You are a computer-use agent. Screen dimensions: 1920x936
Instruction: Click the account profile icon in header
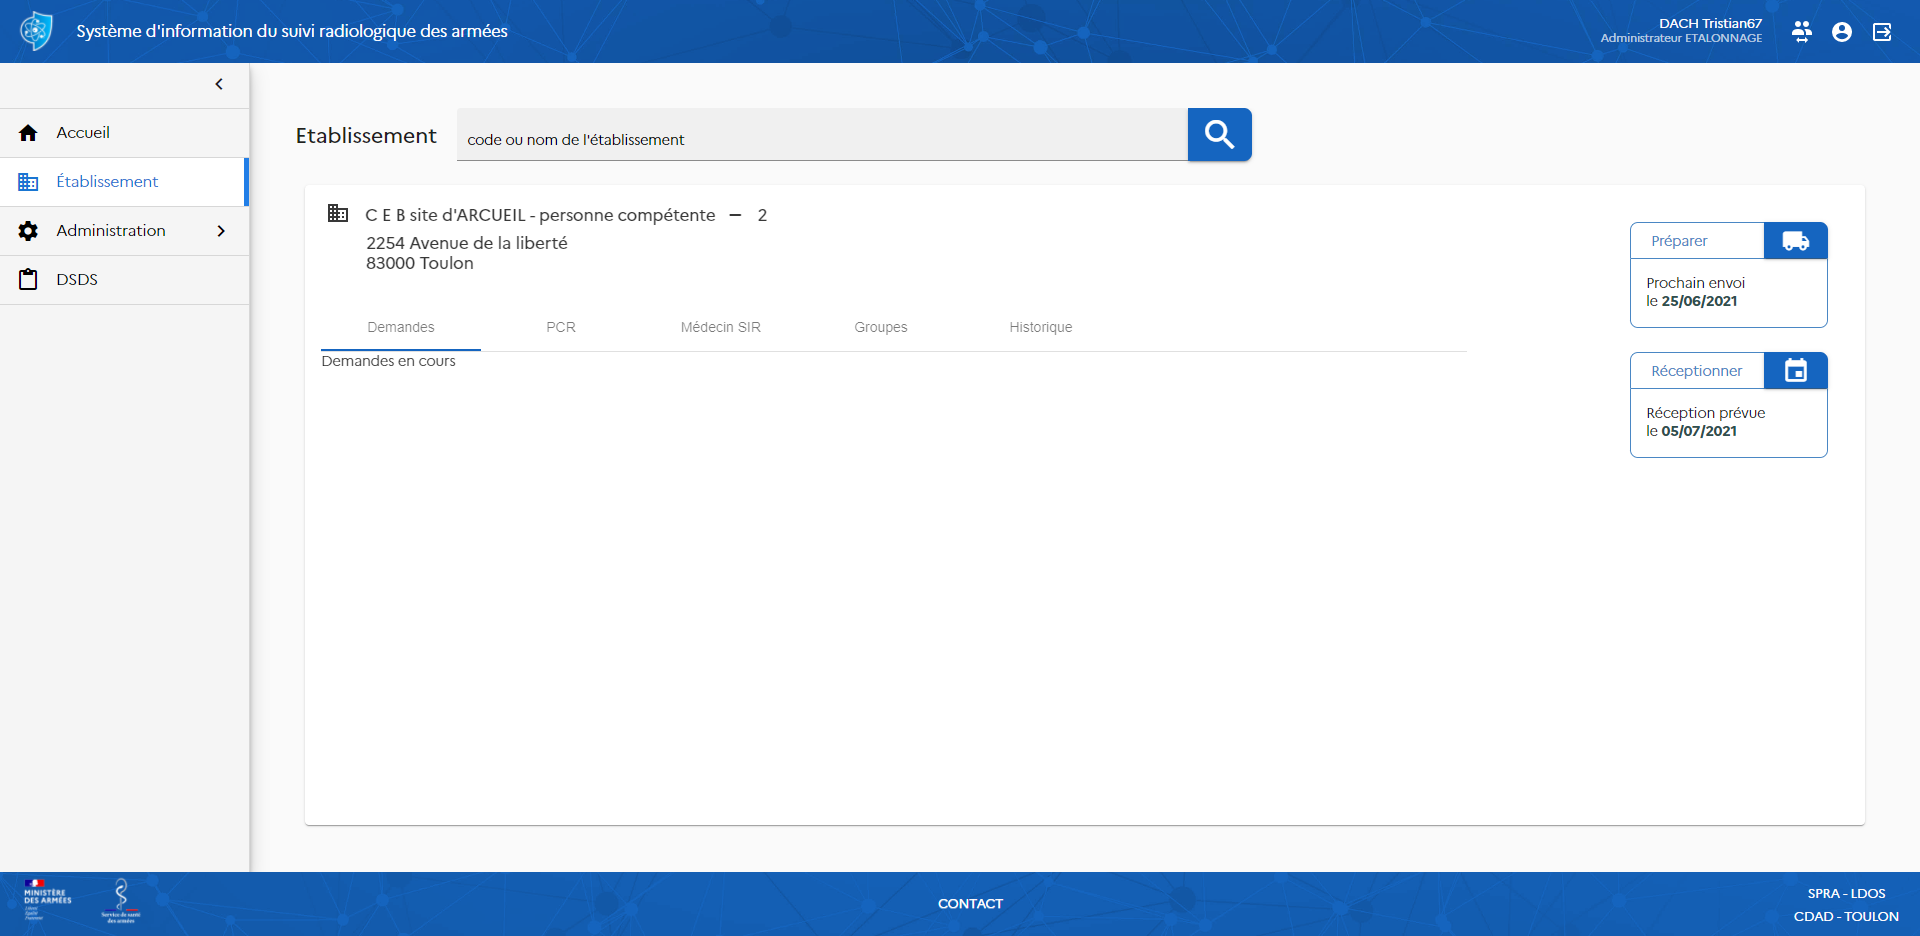click(1841, 32)
